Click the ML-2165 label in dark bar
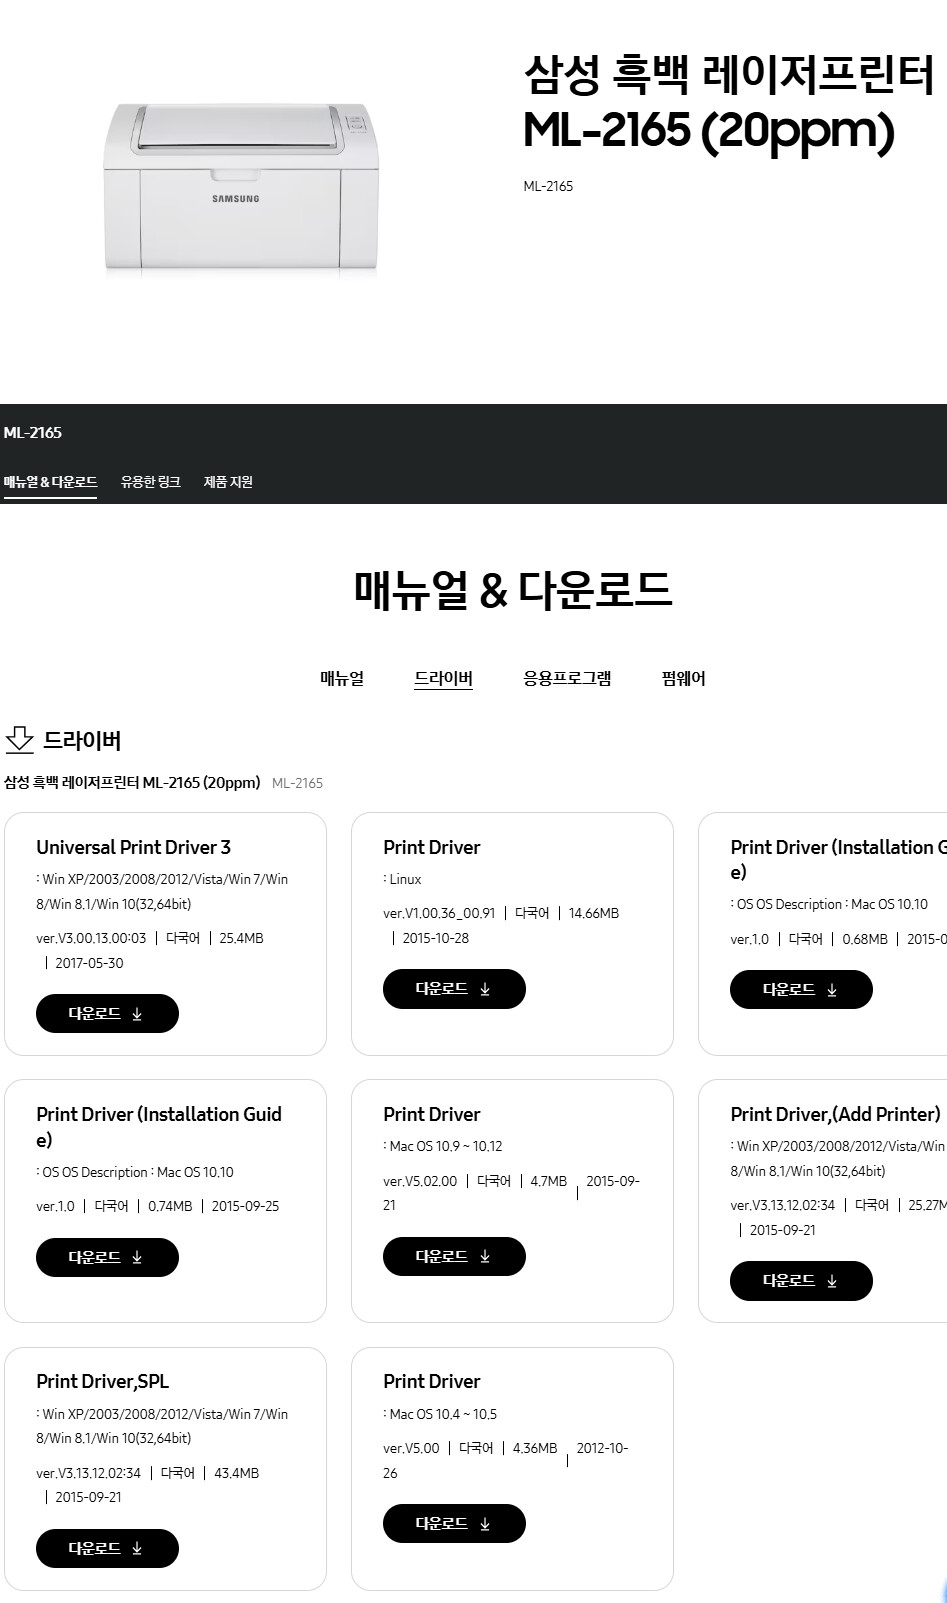This screenshot has width=947, height=1603. pyautogui.click(x=32, y=433)
